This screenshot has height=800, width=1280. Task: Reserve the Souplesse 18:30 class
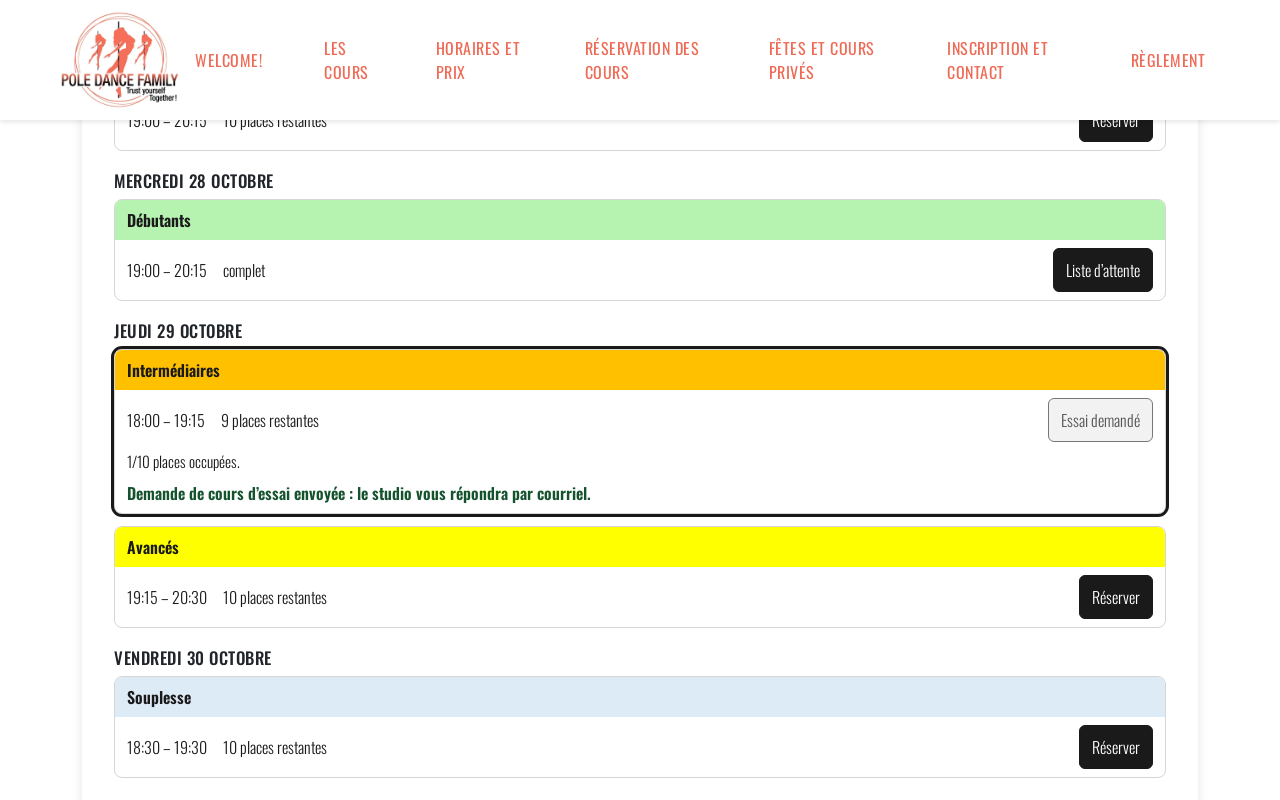coord(1116,747)
